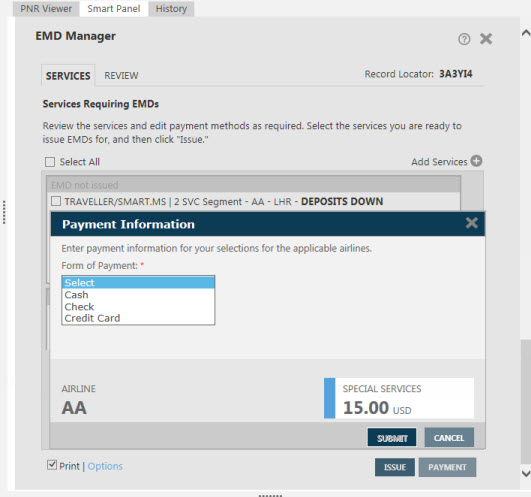Click the Add Services plus icon
The width and height of the screenshot is (531, 497).
click(x=476, y=161)
